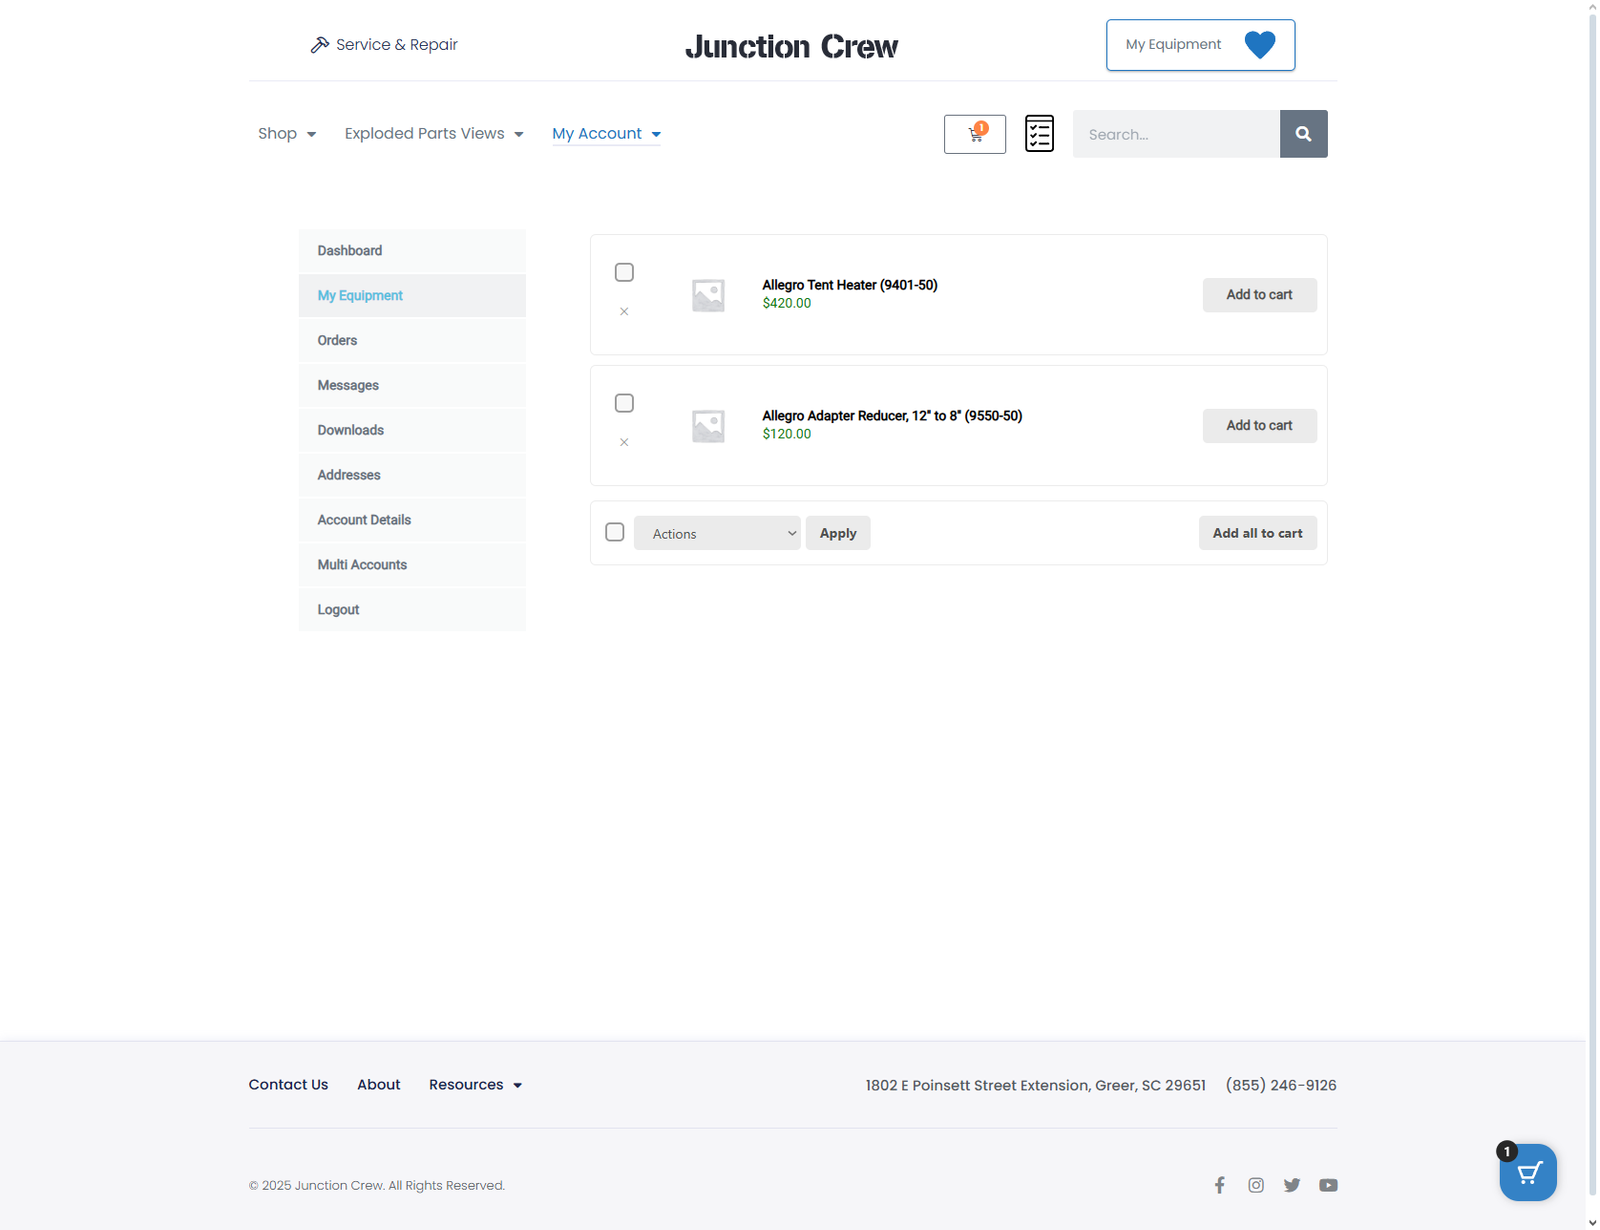Visit the Facebook page icon

point(1219,1185)
